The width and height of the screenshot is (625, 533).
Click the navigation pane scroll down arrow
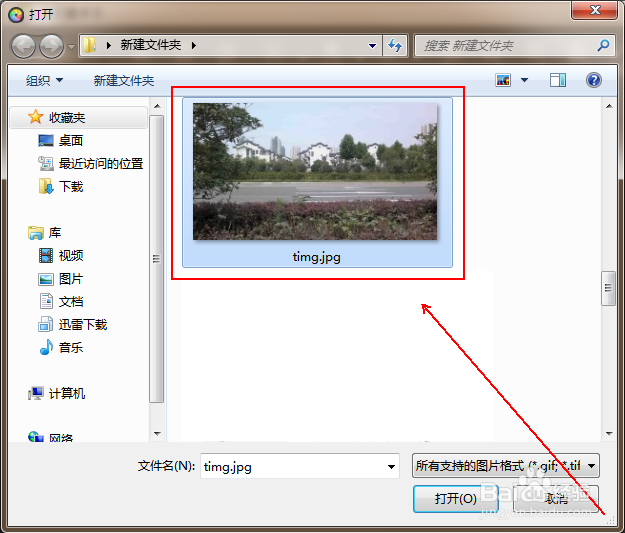[x=157, y=433]
